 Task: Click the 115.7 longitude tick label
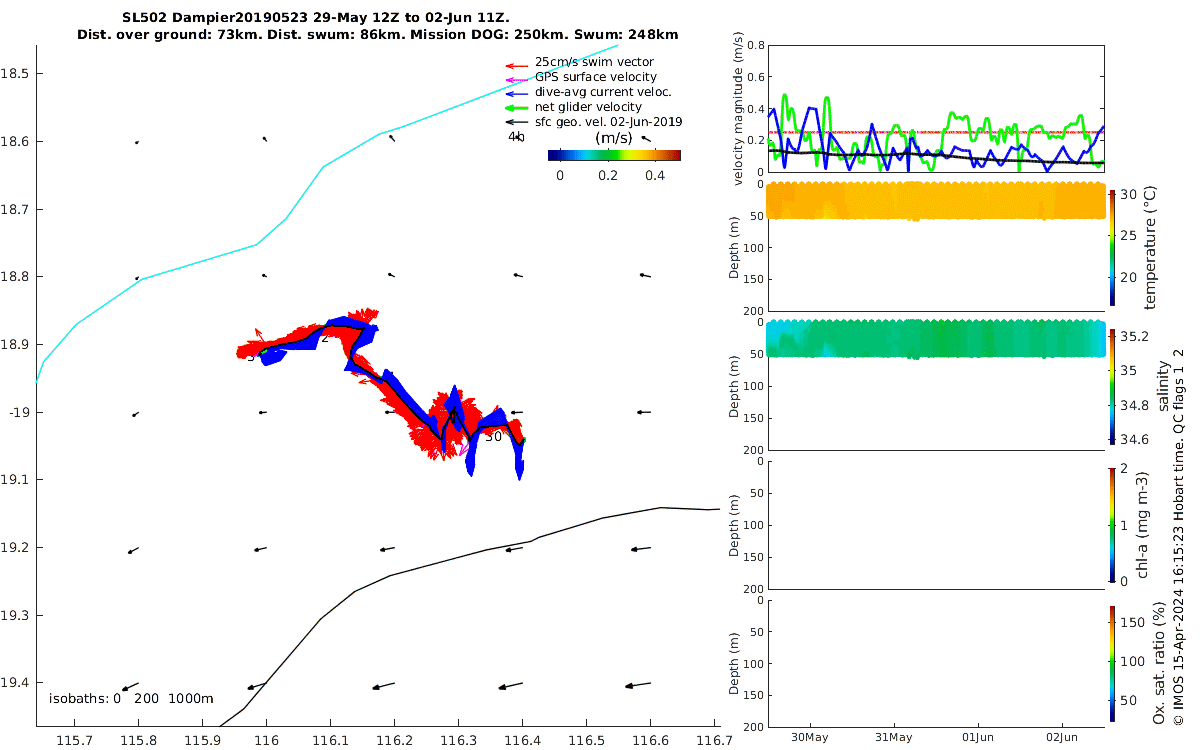[x=74, y=740]
